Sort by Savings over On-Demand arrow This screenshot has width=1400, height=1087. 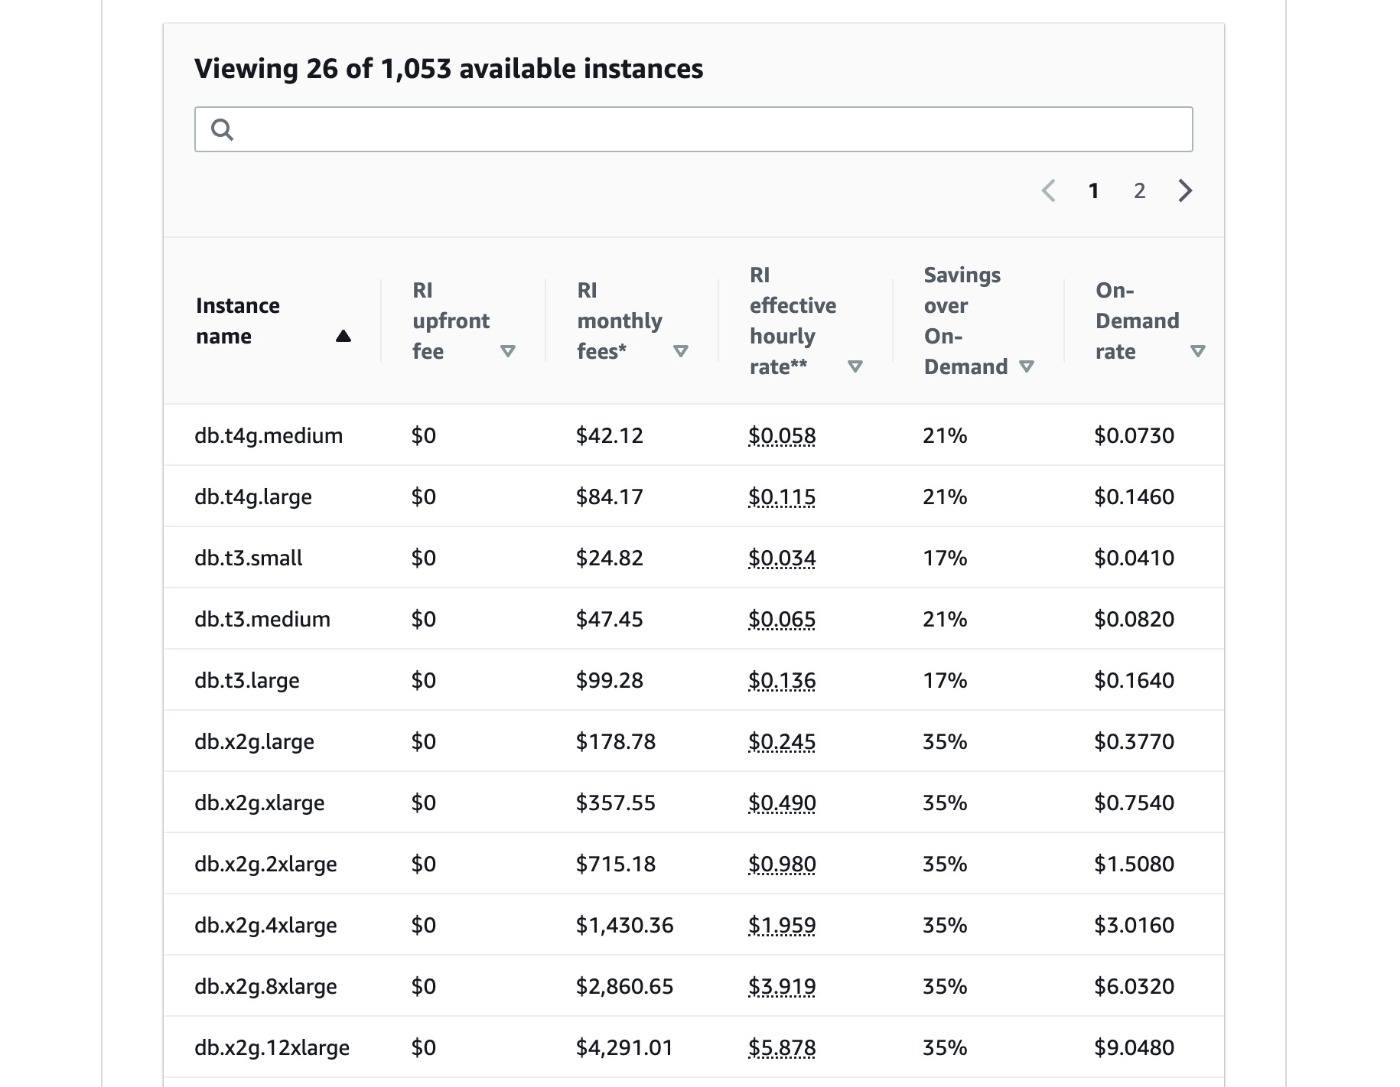[x=1026, y=367]
